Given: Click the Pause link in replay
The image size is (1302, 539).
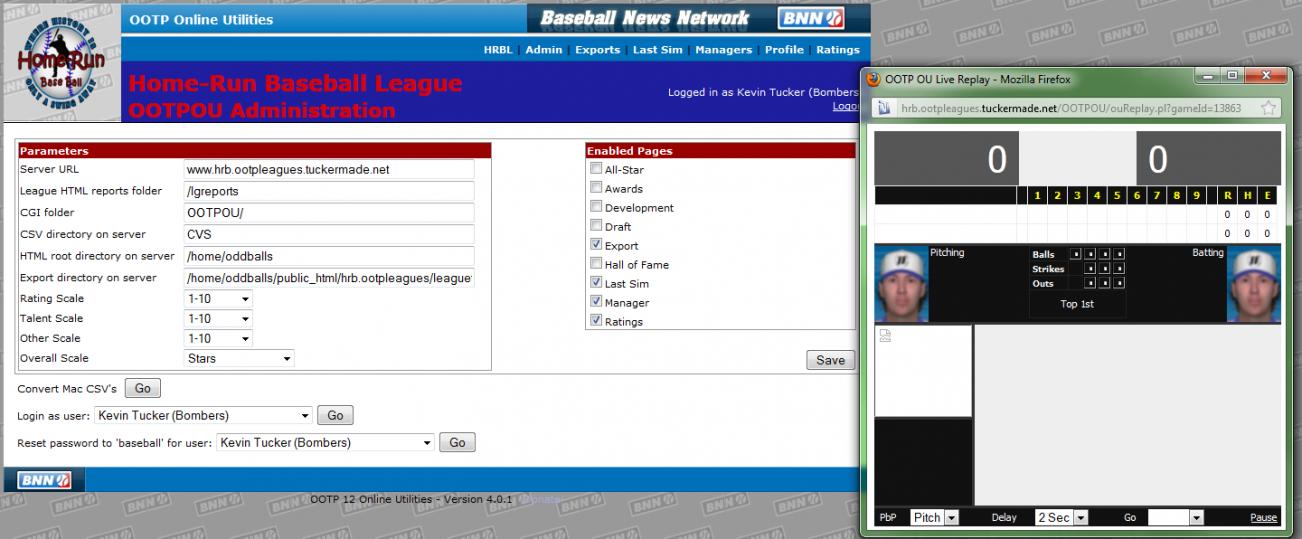Looking at the screenshot, I should tap(1263, 517).
